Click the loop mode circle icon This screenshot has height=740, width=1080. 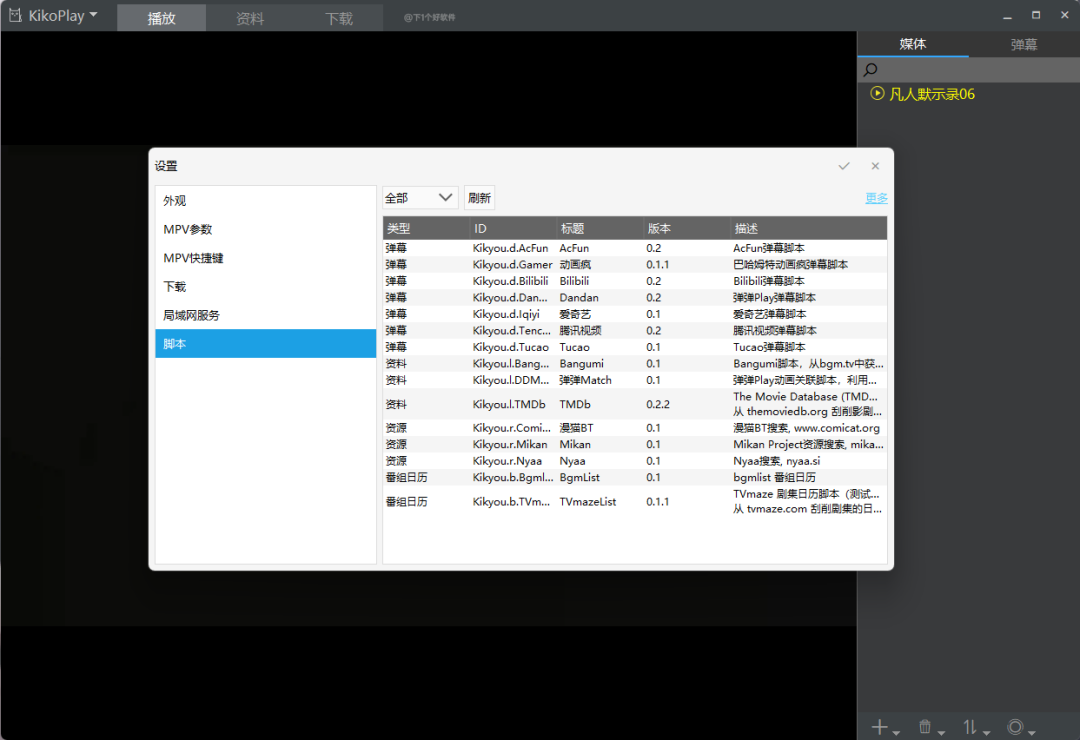coord(1016,727)
